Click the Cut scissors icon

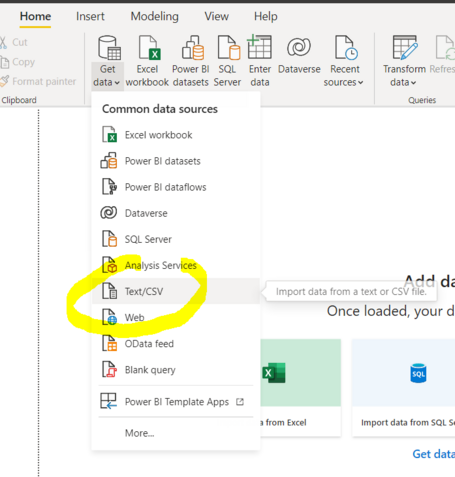click(x=3, y=42)
